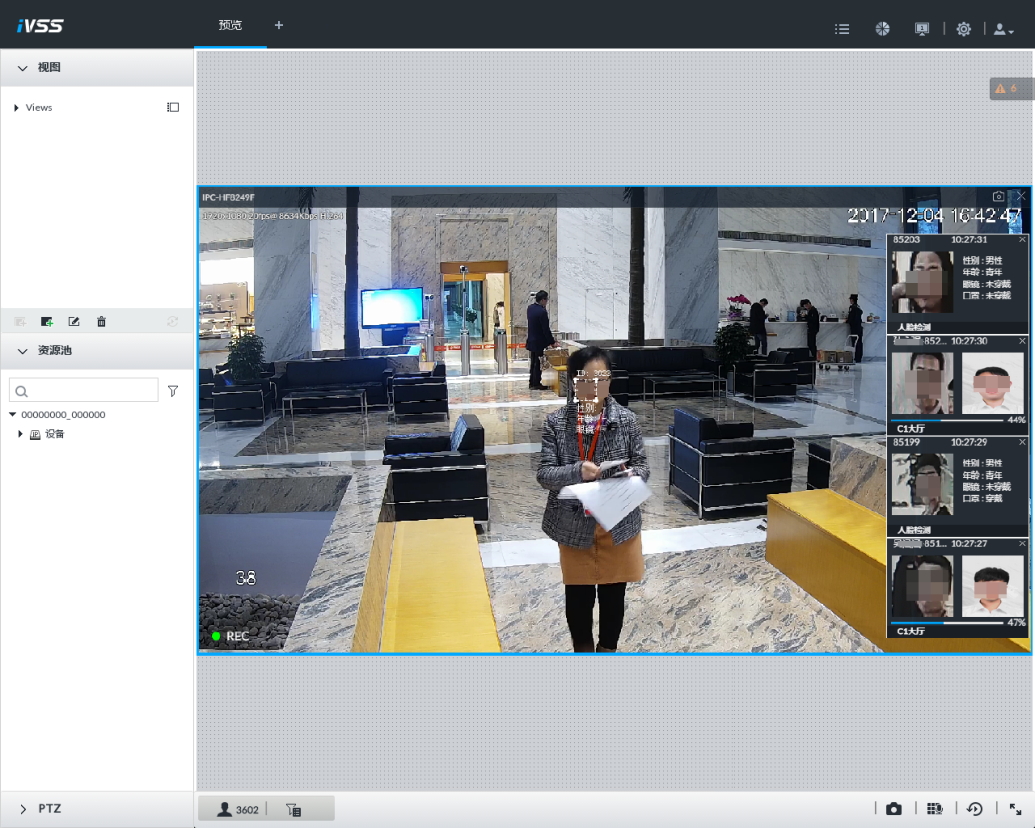The image size is (1035, 828).
Task: Expand the 设备 tree node
Action: coord(21,434)
